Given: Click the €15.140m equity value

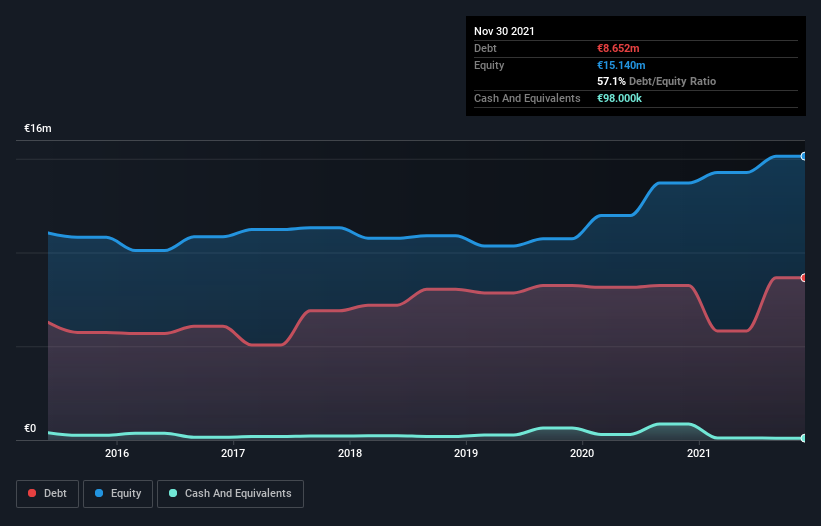Looking at the screenshot, I should (621, 65).
